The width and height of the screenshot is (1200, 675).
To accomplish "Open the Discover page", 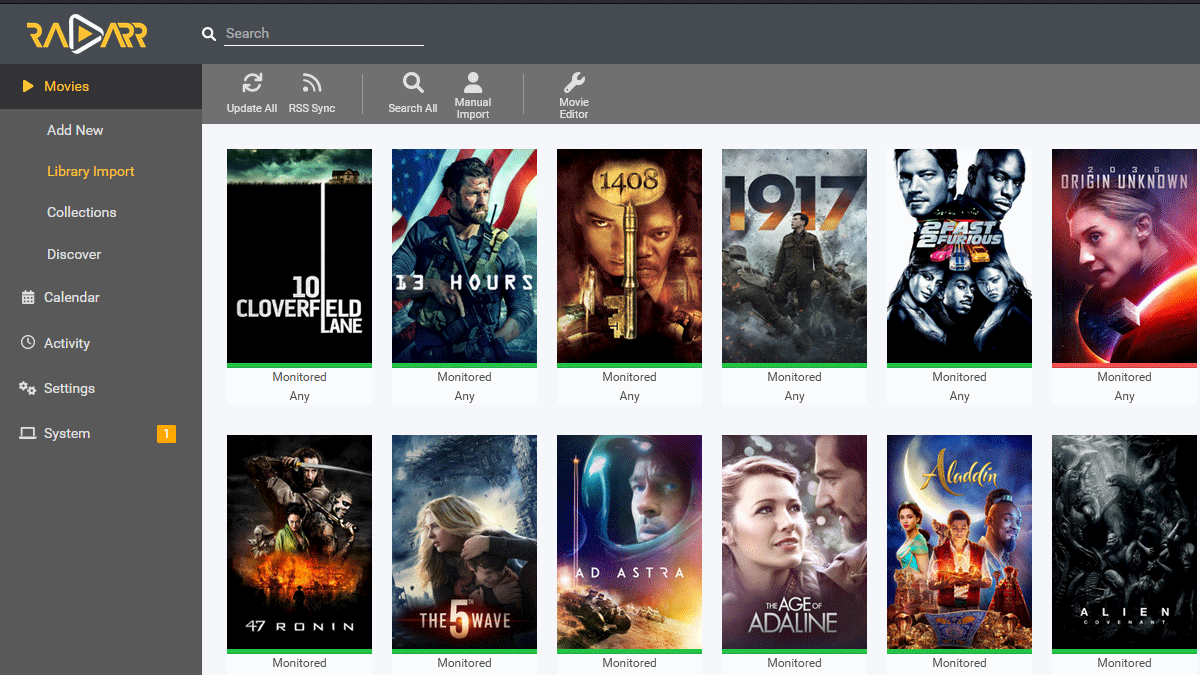I will (74, 254).
